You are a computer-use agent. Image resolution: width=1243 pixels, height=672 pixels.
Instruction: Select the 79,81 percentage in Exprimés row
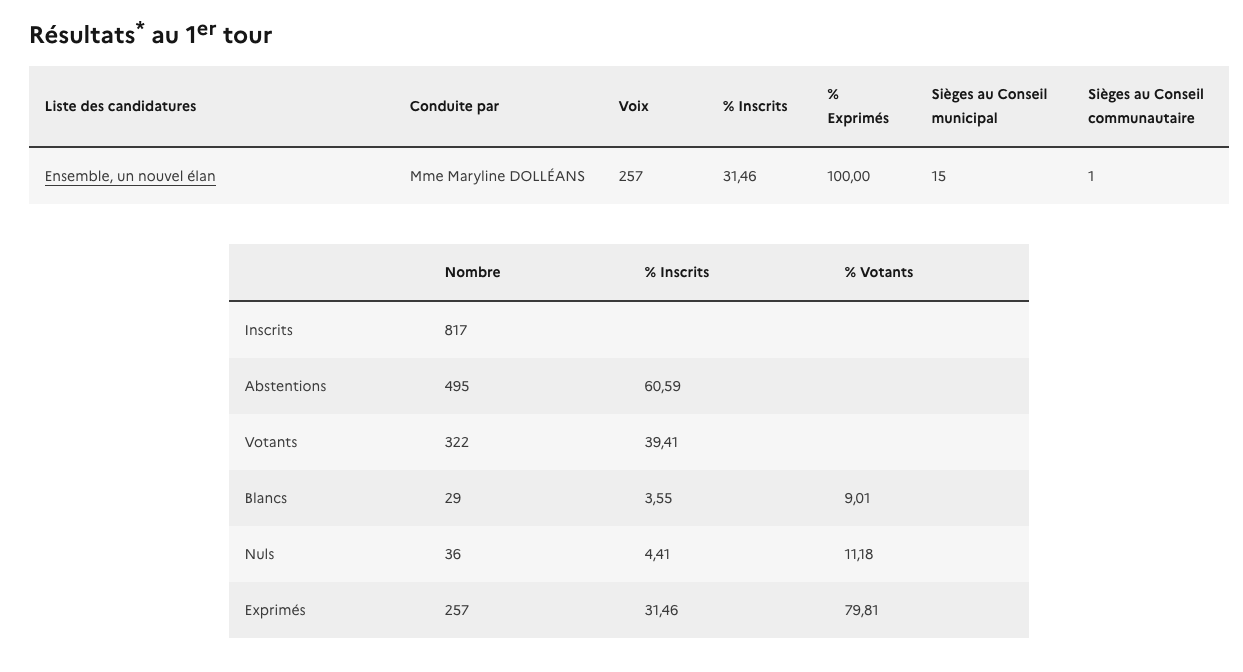pyautogui.click(x=861, y=610)
